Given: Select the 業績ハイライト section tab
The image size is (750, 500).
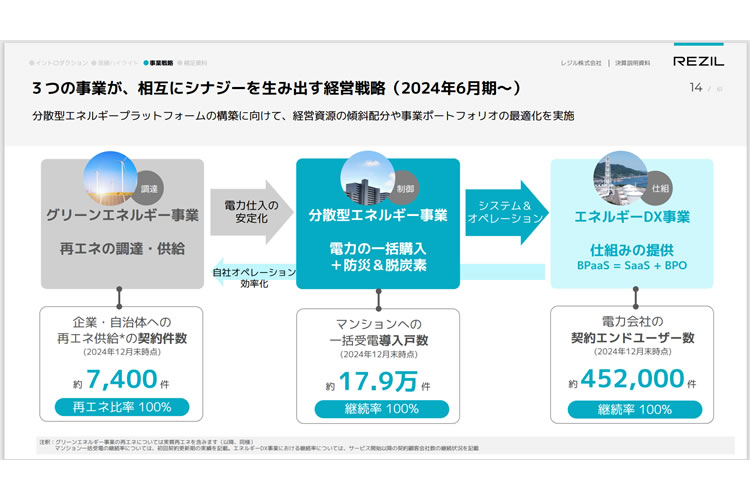Looking at the screenshot, I should (116, 62).
